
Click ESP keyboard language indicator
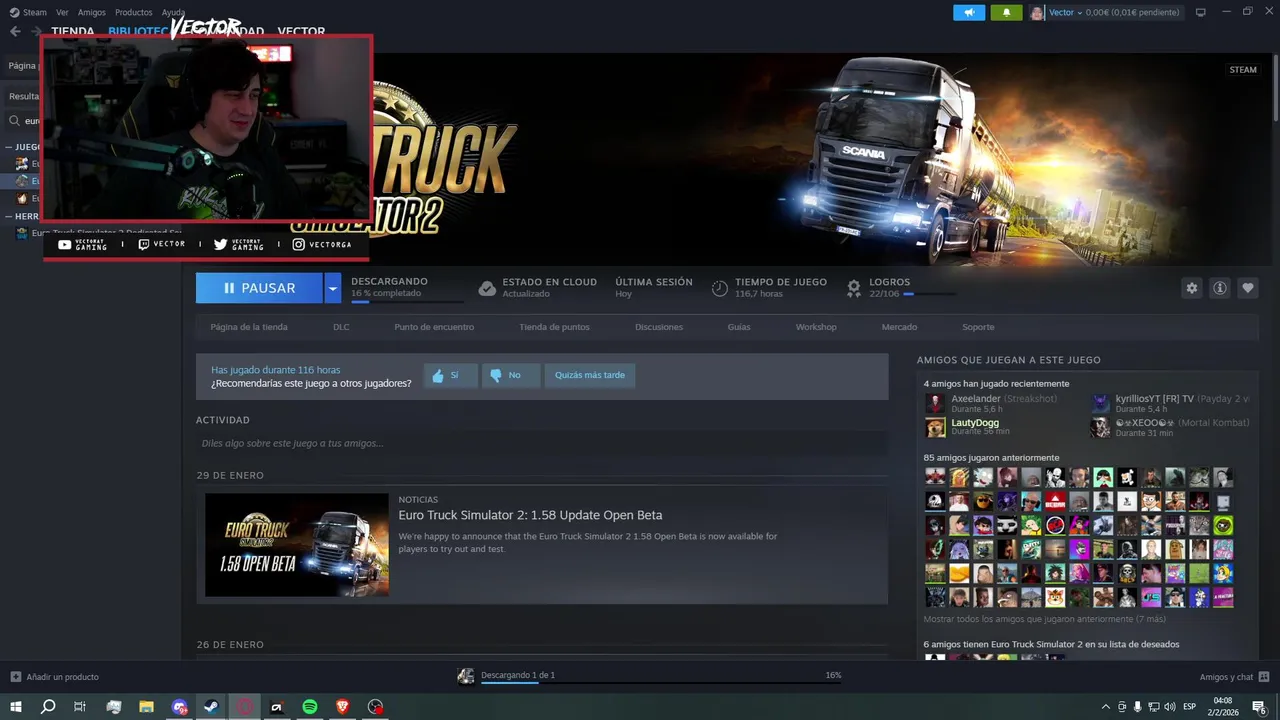pyautogui.click(x=1190, y=707)
